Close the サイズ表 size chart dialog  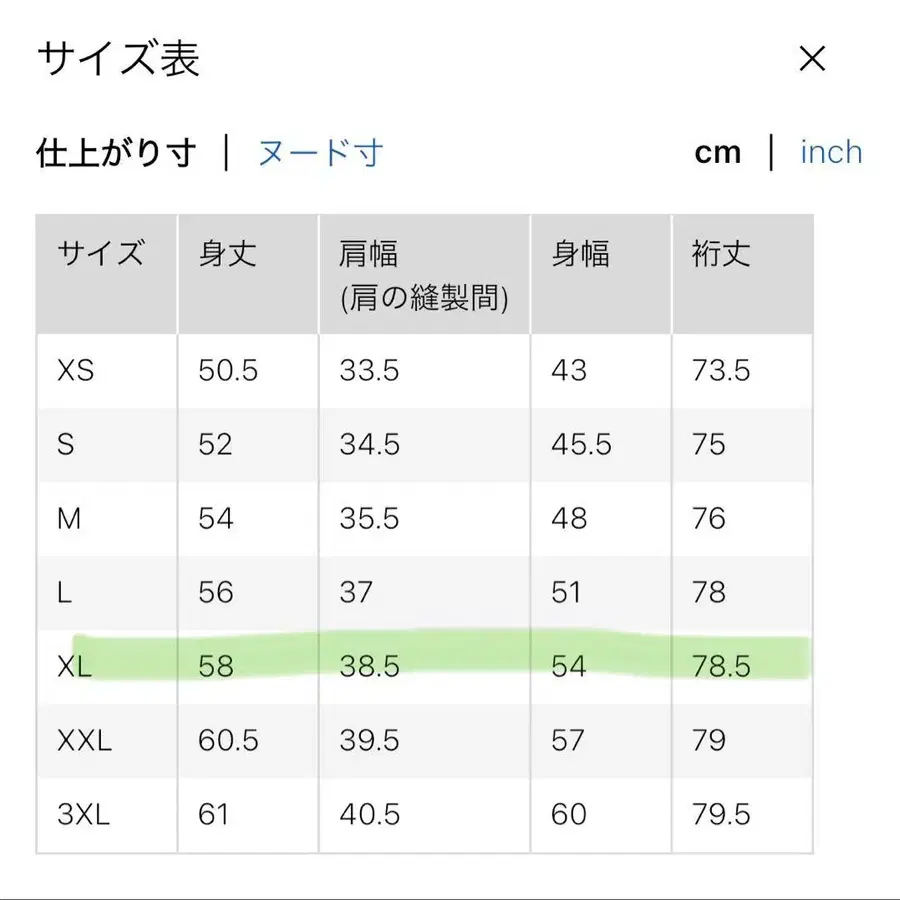[812, 58]
